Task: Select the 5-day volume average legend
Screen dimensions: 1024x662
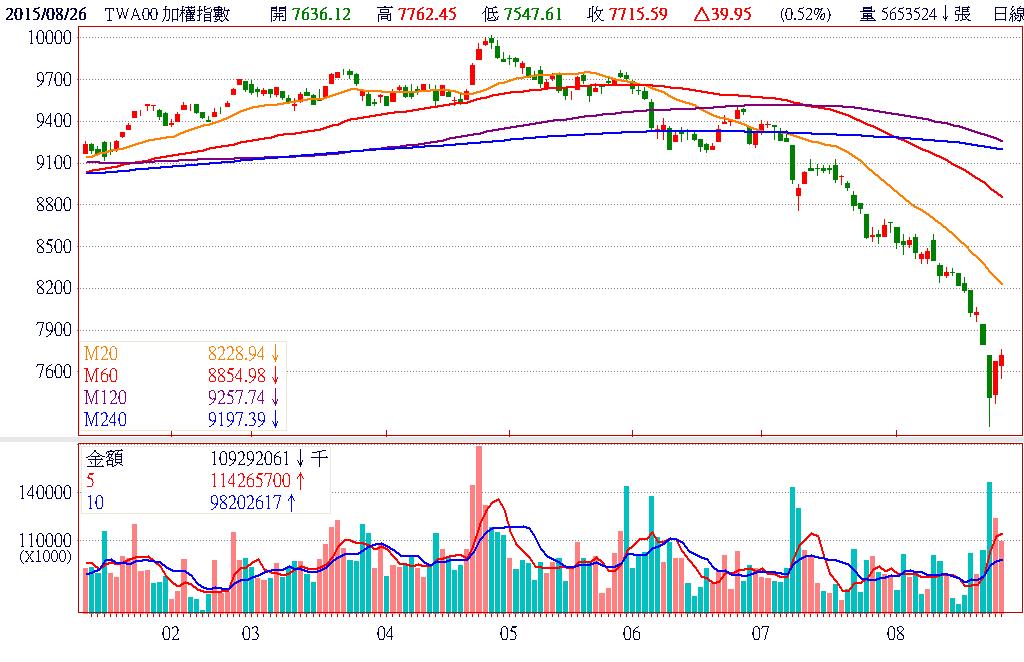Action: pos(92,480)
